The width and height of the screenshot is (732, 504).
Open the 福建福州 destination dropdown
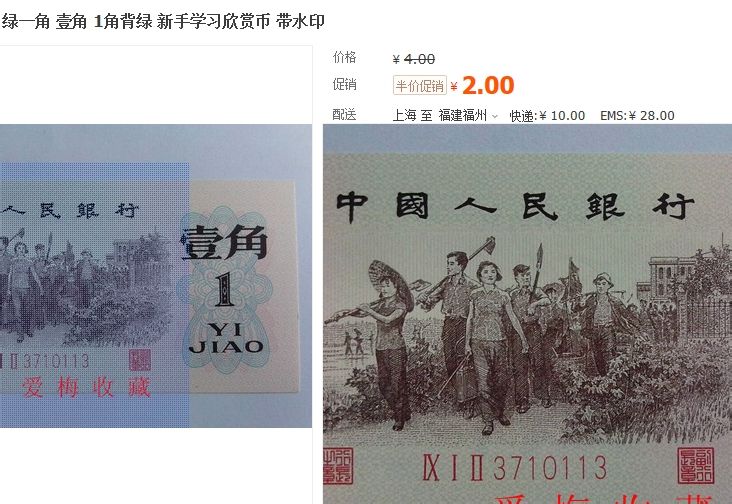468,115
